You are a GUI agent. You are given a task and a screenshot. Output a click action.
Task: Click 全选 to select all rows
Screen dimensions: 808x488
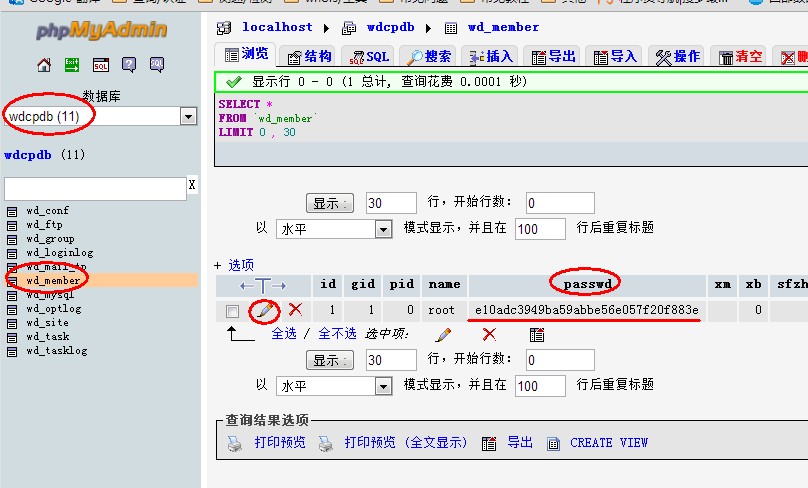(284, 334)
